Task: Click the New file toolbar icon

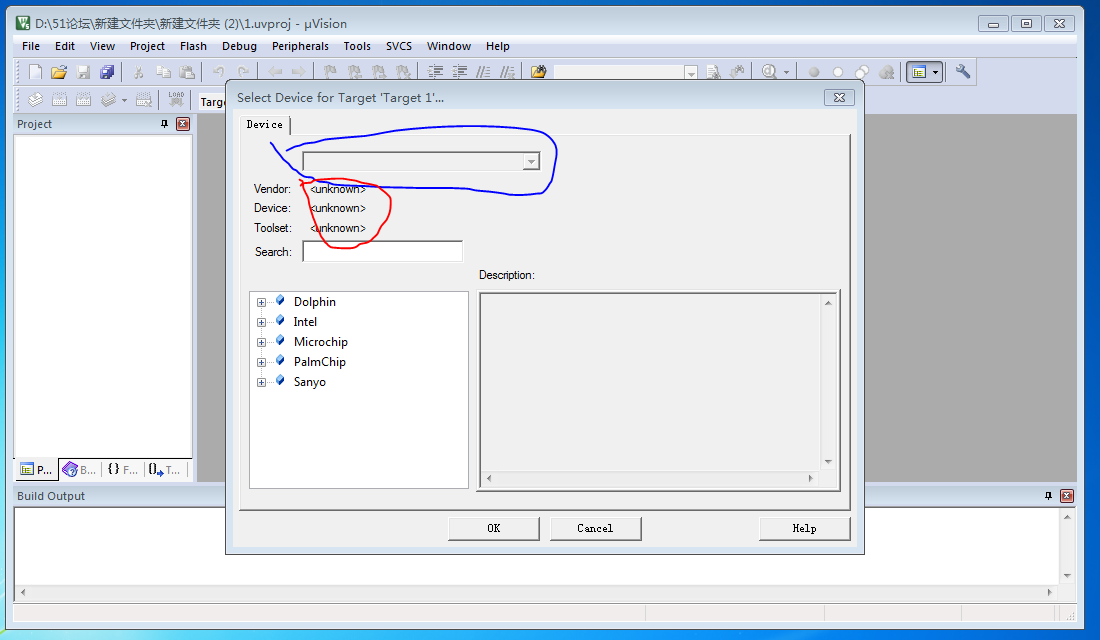Action: (x=35, y=72)
